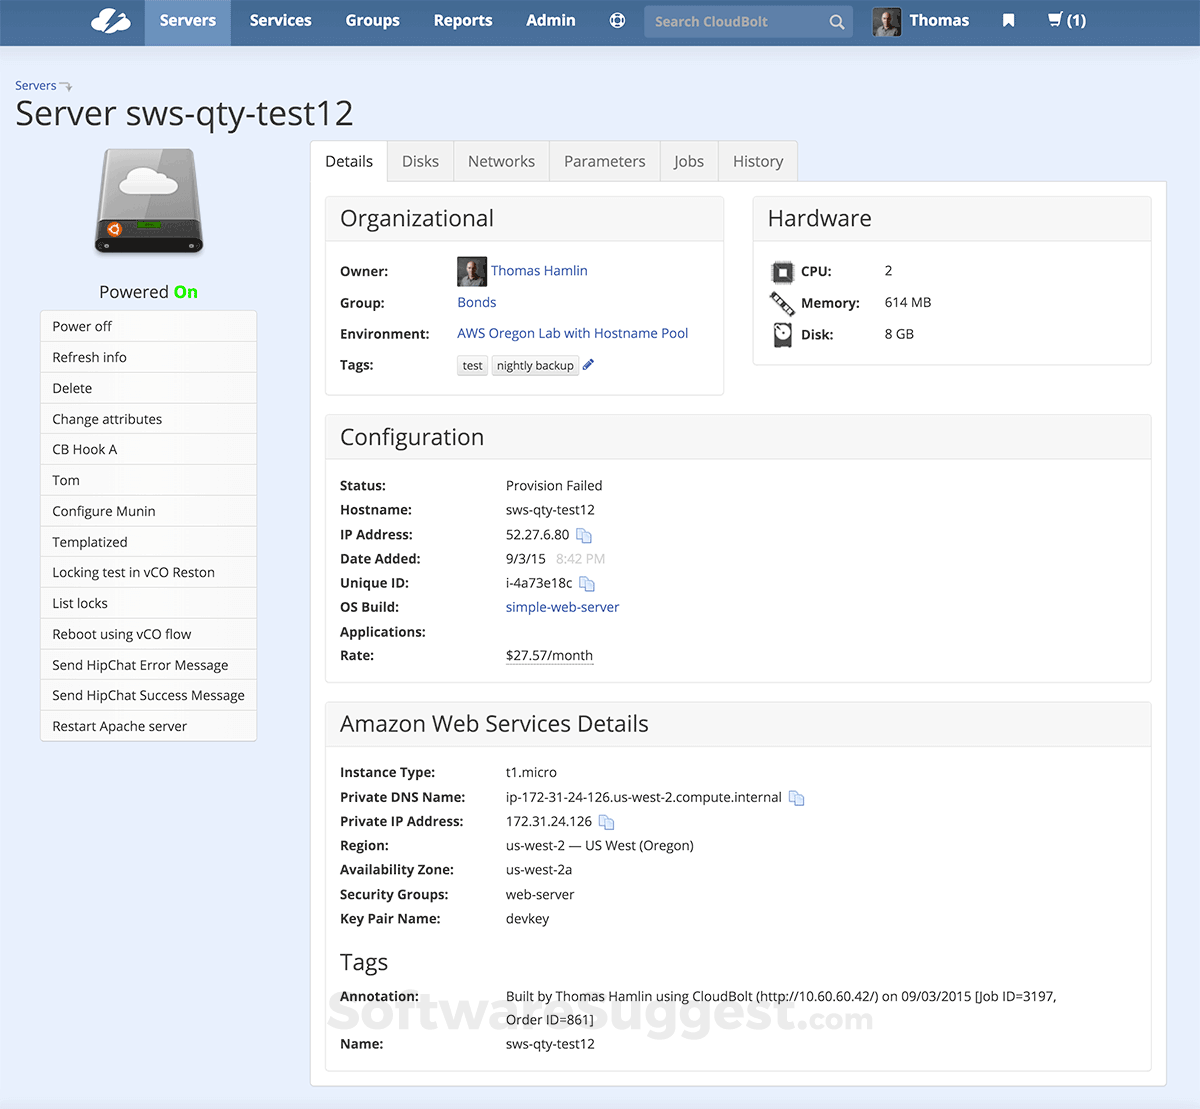The width and height of the screenshot is (1200, 1109).
Task: Copy the Private DNS Name
Action: click(796, 798)
